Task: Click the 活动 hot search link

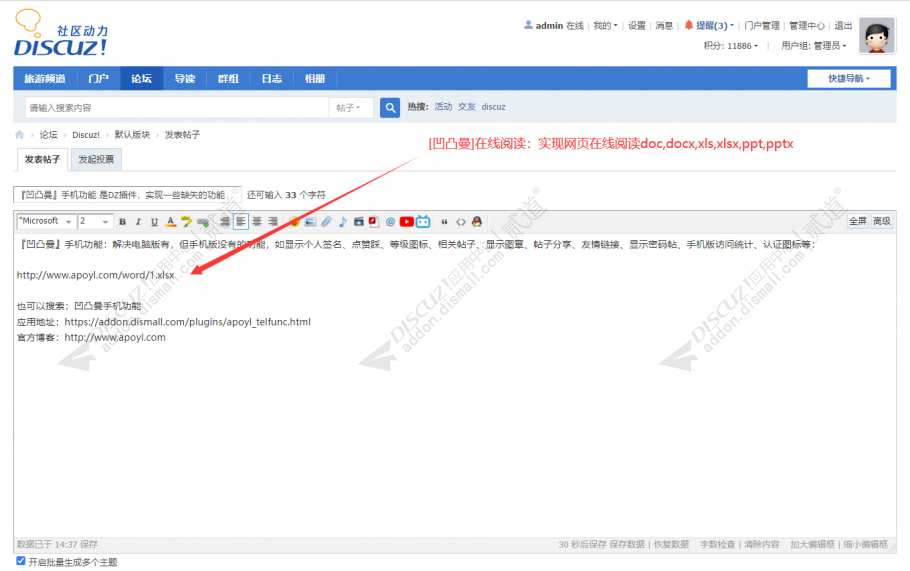Action: tap(443, 107)
